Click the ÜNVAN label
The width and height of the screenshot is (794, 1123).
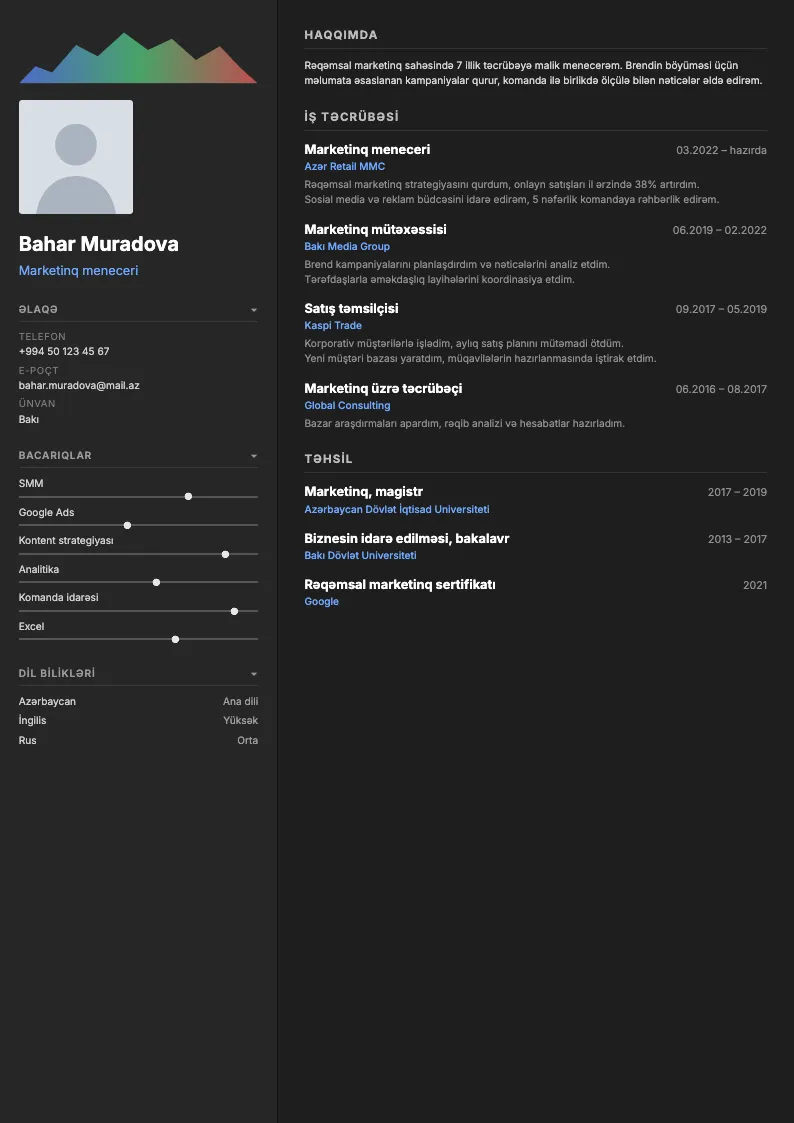[37, 403]
